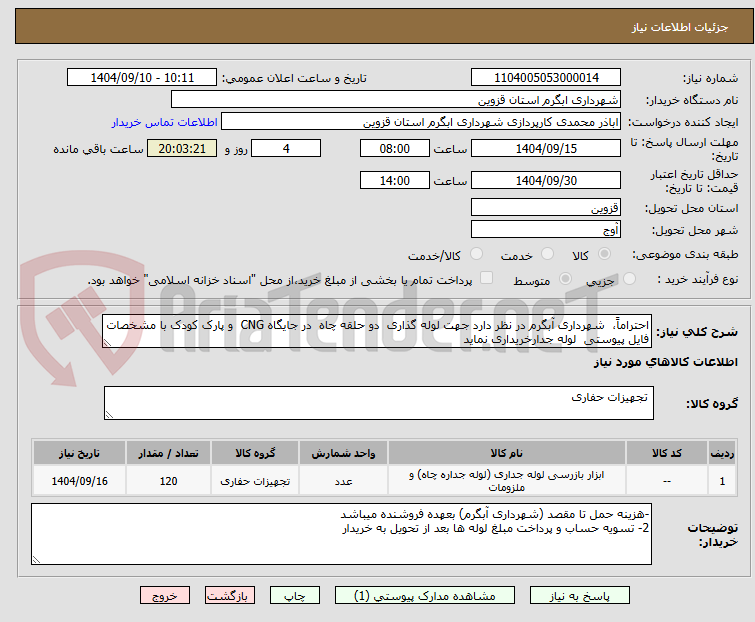Screen dimensions: 755x622
Task: Click the بازگشت back button
Action: click(230, 596)
